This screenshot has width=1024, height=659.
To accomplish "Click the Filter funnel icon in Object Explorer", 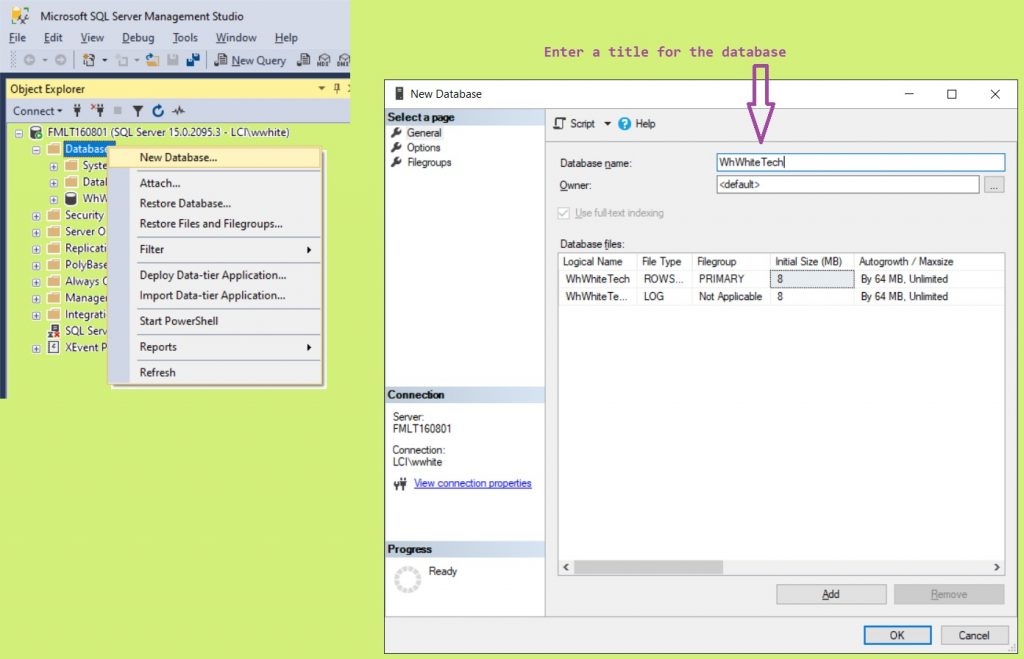I will [x=138, y=111].
